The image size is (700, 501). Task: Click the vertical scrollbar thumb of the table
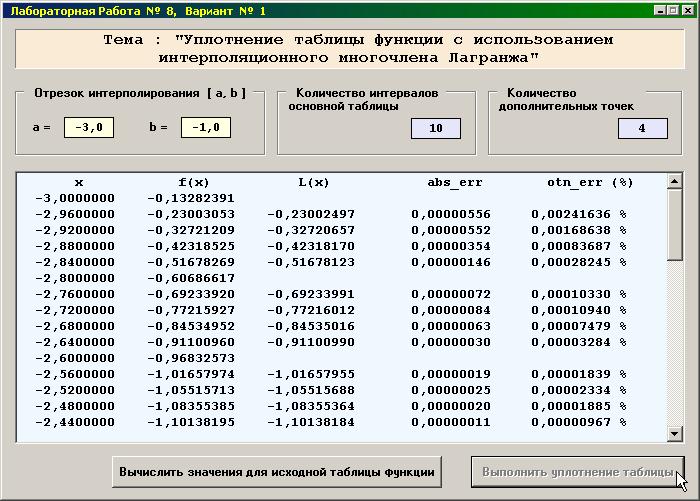pyautogui.click(x=675, y=225)
